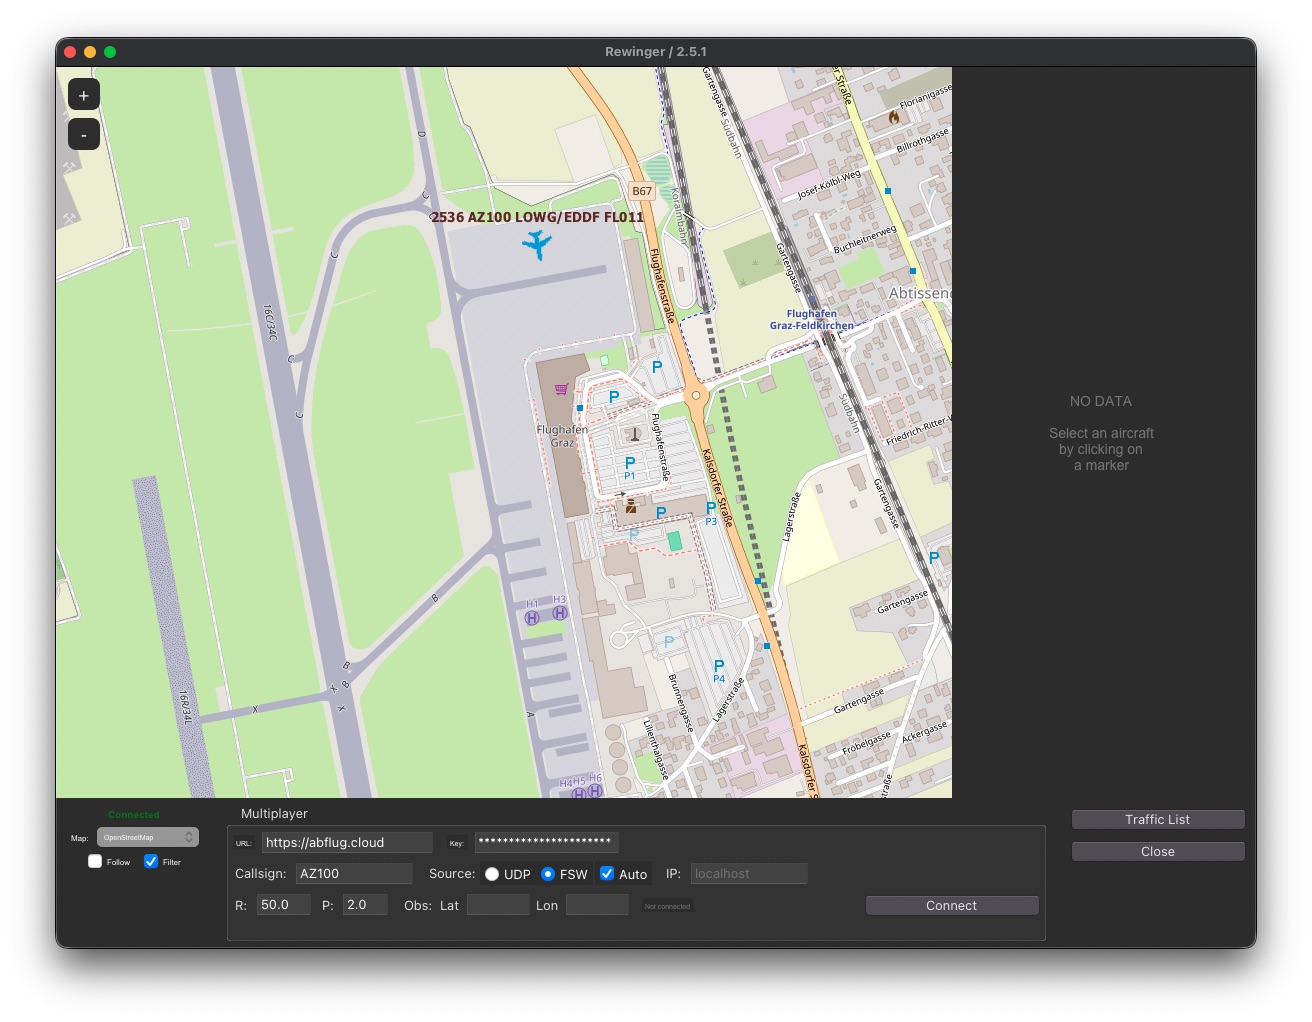Click the H3 hospital marker on the apron
The width and height of the screenshot is (1312, 1022).
point(559,611)
